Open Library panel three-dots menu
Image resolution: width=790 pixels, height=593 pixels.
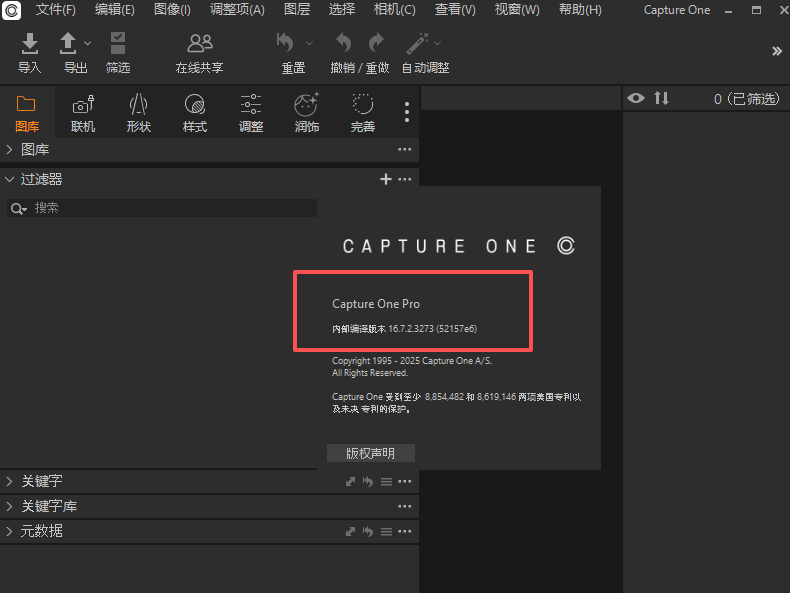pyautogui.click(x=405, y=149)
